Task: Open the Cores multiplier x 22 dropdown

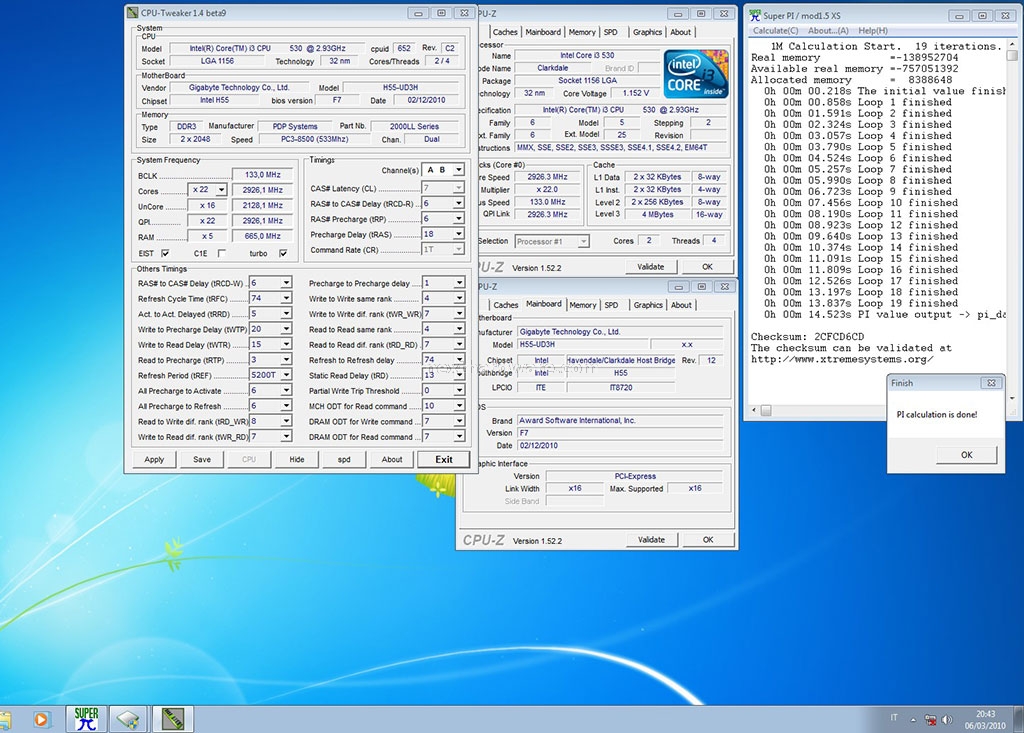Action: click(x=221, y=190)
